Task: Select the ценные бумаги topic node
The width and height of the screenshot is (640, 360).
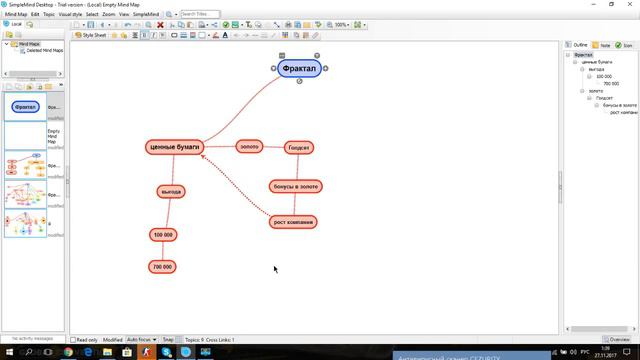Action: click(174, 147)
